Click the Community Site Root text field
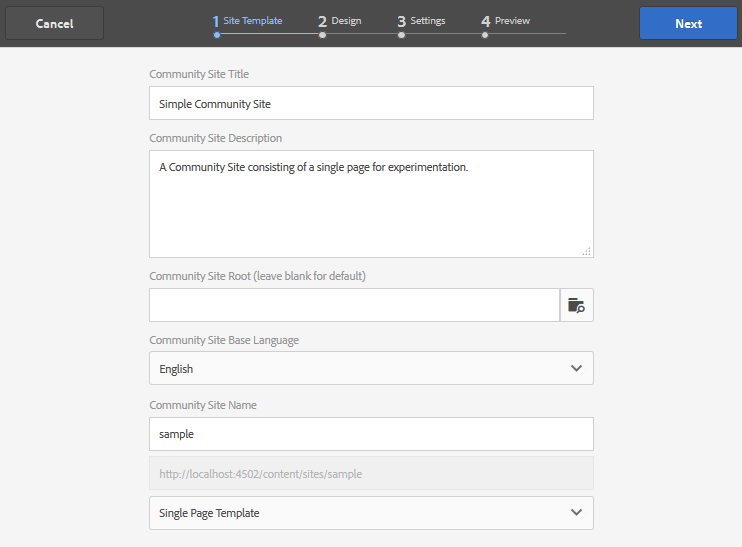 (x=354, y=305)
